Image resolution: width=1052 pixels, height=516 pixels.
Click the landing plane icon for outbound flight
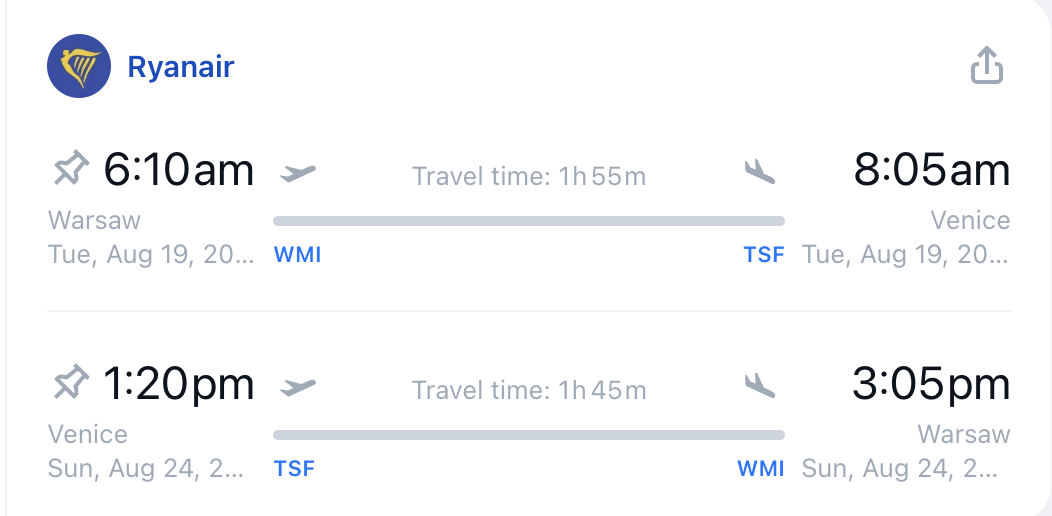tap(760, 172)
